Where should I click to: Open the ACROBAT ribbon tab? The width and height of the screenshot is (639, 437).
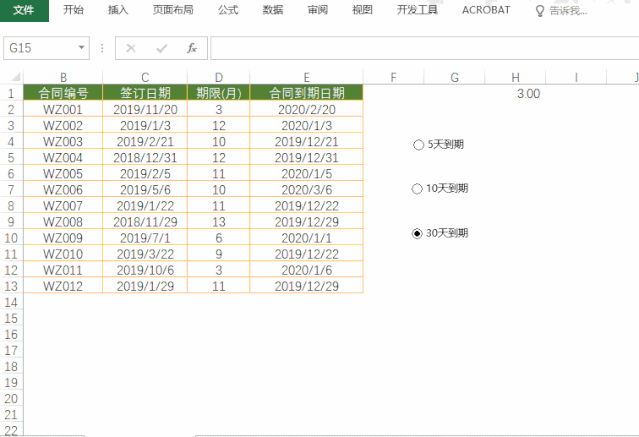coord(486,10)
